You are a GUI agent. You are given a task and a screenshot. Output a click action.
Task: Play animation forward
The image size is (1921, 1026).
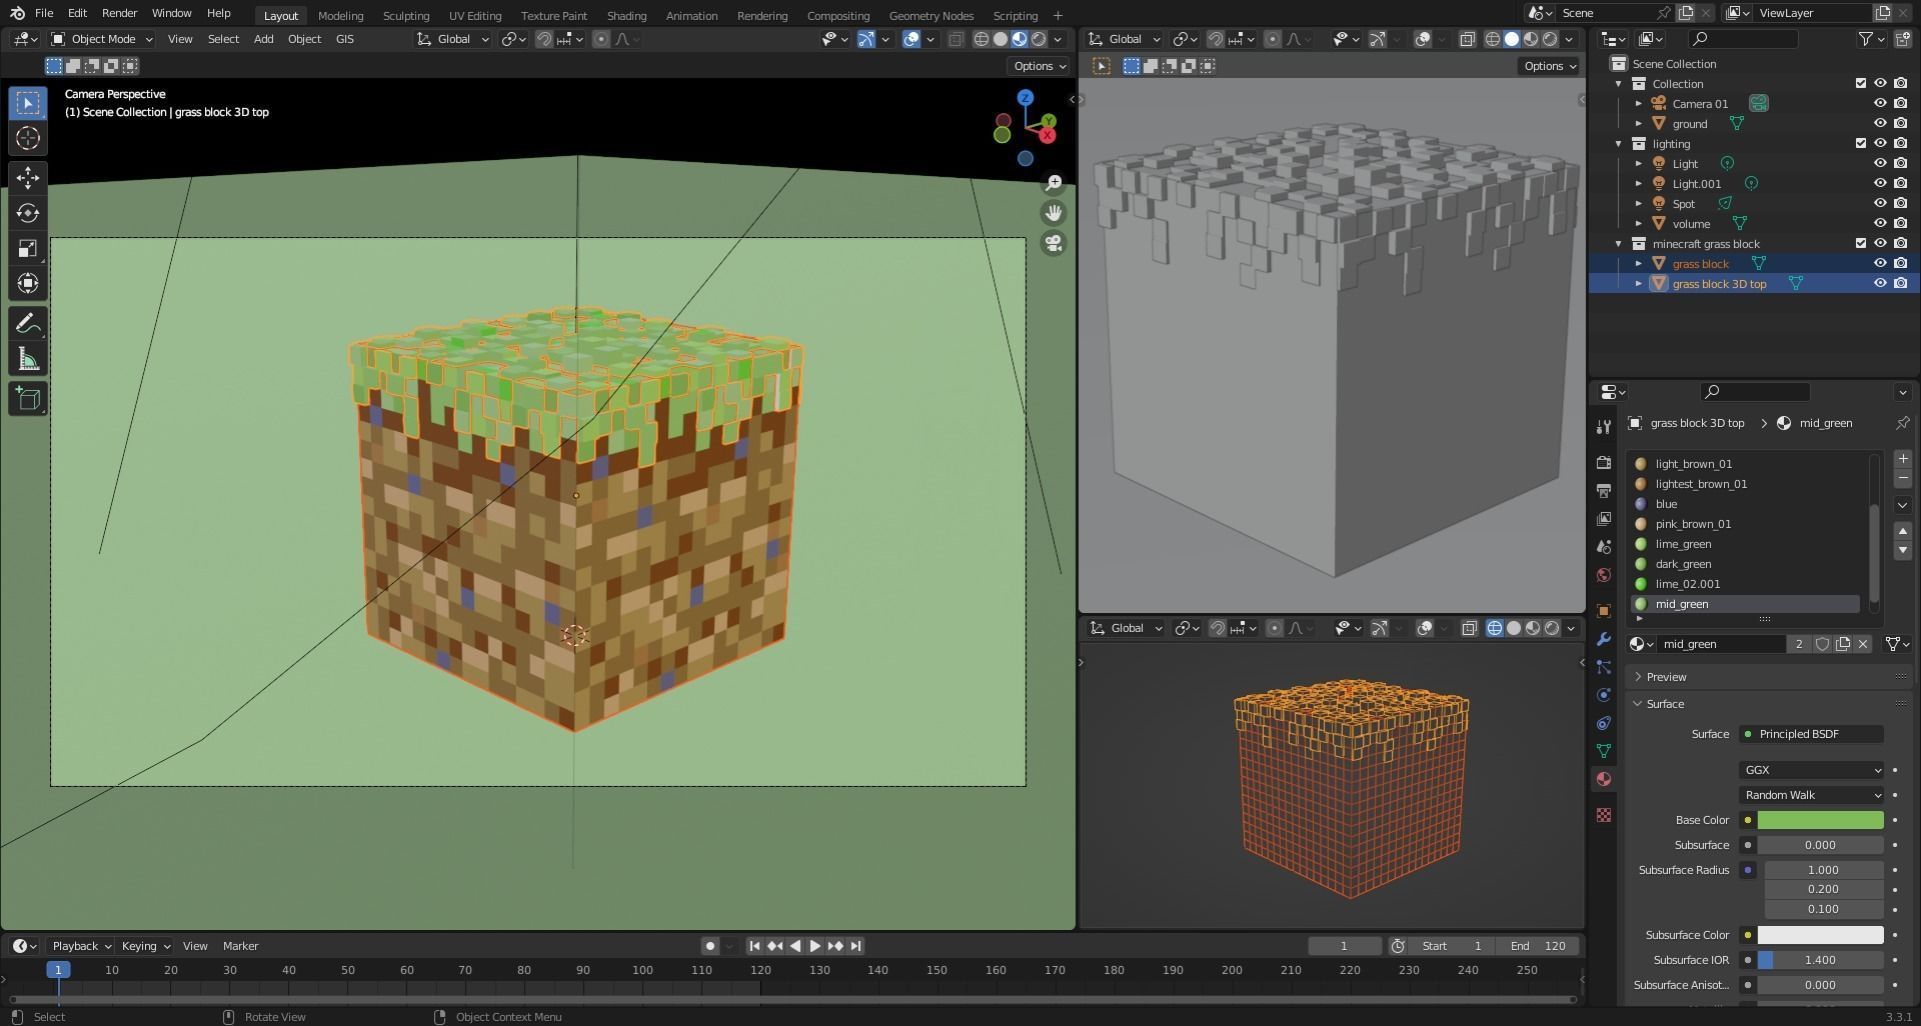click(x=815, y=946)
